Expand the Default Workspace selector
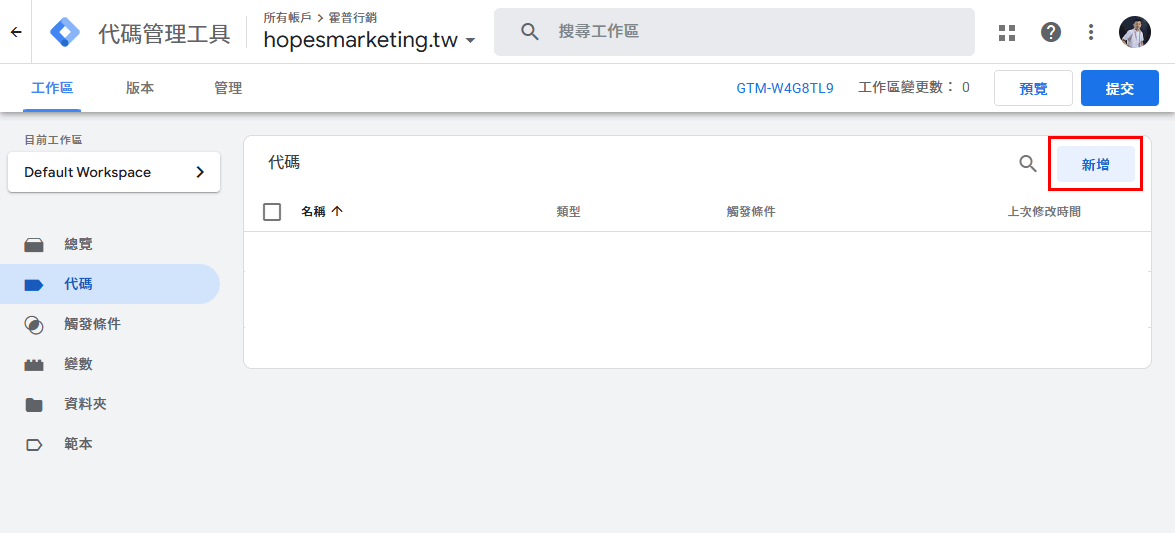 (x=114, y=172)
